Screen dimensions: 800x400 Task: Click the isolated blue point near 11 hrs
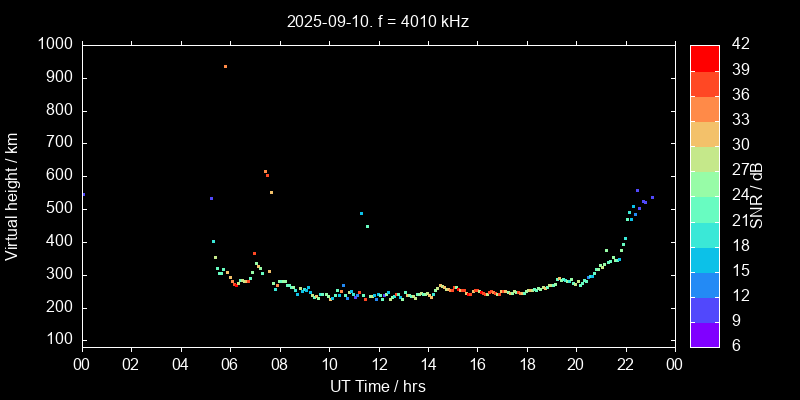tap(361, 213)
